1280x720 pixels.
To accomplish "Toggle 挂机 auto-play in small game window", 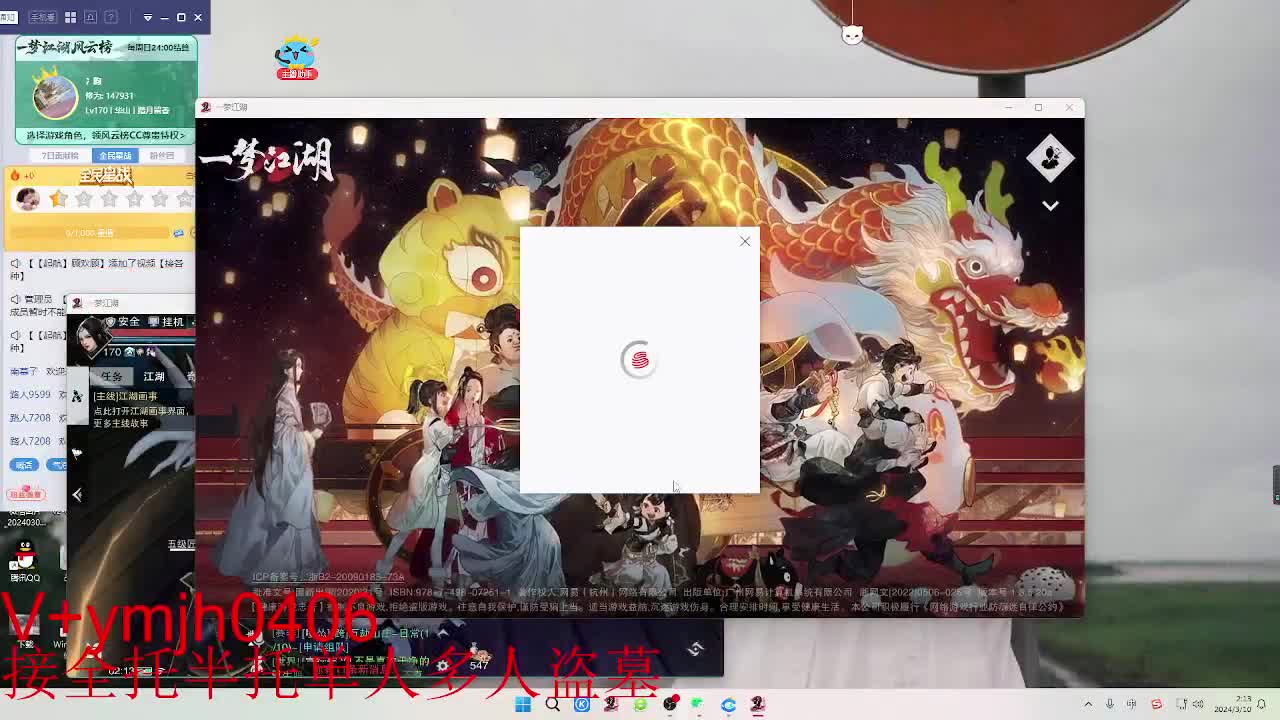I will click(x=167, y=322).
